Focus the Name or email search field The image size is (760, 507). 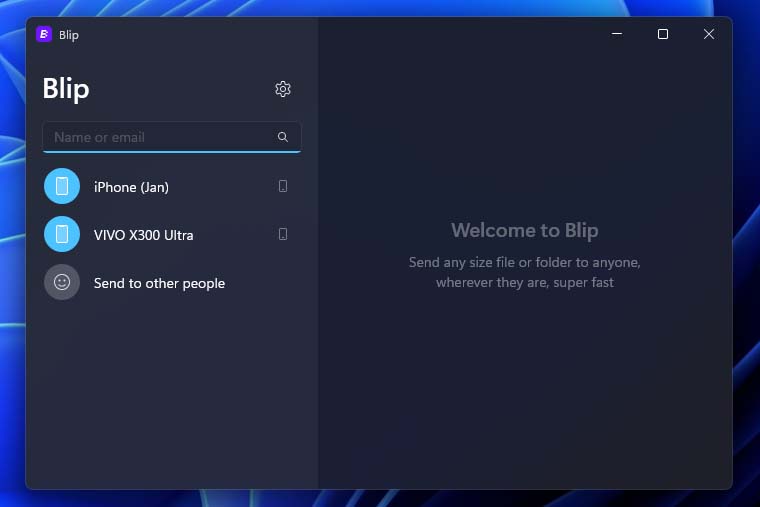tap(172, 137)
